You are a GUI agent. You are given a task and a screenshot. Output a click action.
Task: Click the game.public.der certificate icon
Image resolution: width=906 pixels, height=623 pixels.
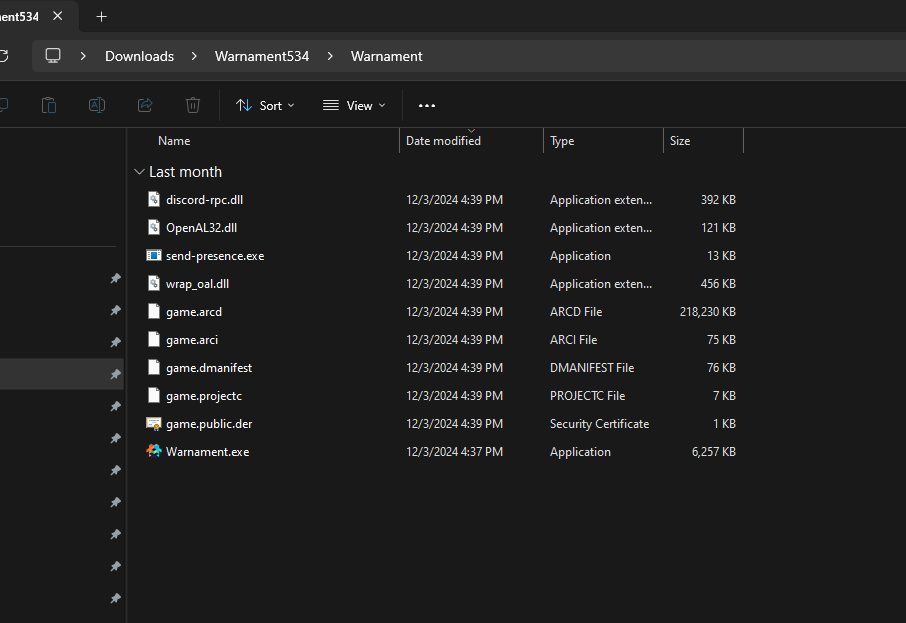pos(154,424)
